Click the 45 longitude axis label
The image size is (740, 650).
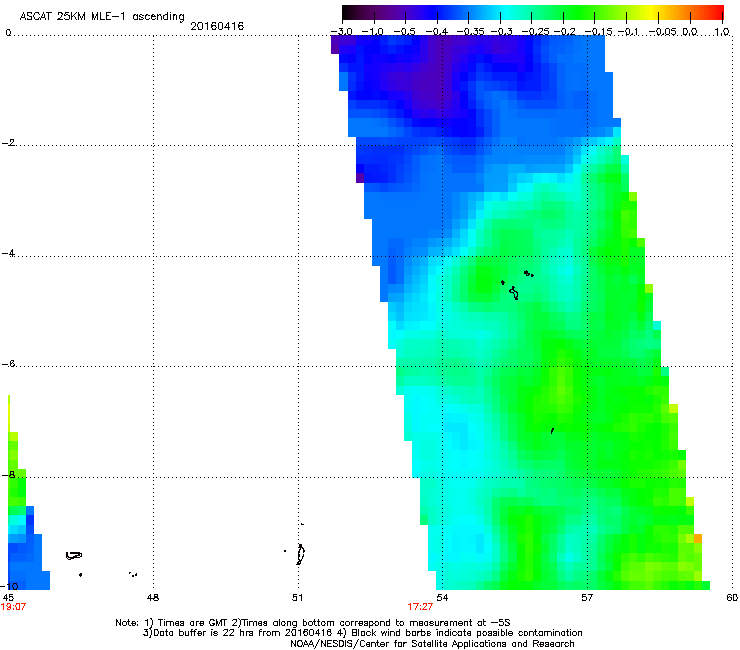(8, 598)
